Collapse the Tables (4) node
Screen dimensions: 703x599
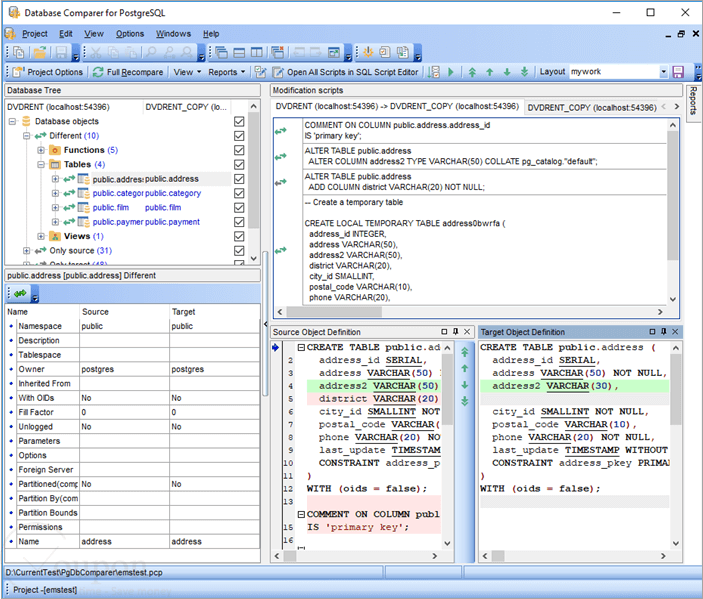[41, 165]
